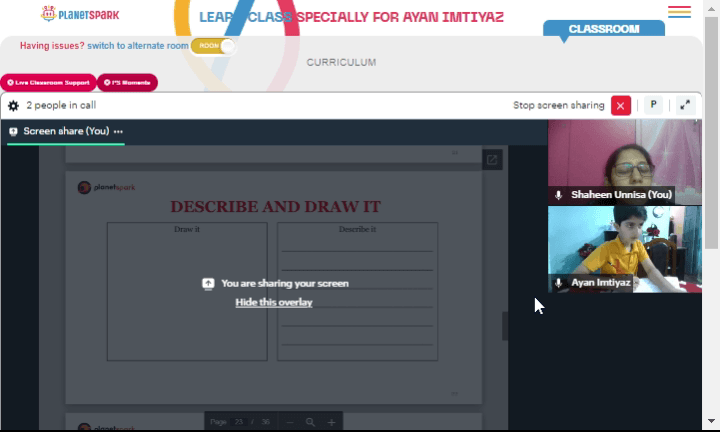Click the 'Draw it' box label
Screen dimensions: 720x432
187,229
